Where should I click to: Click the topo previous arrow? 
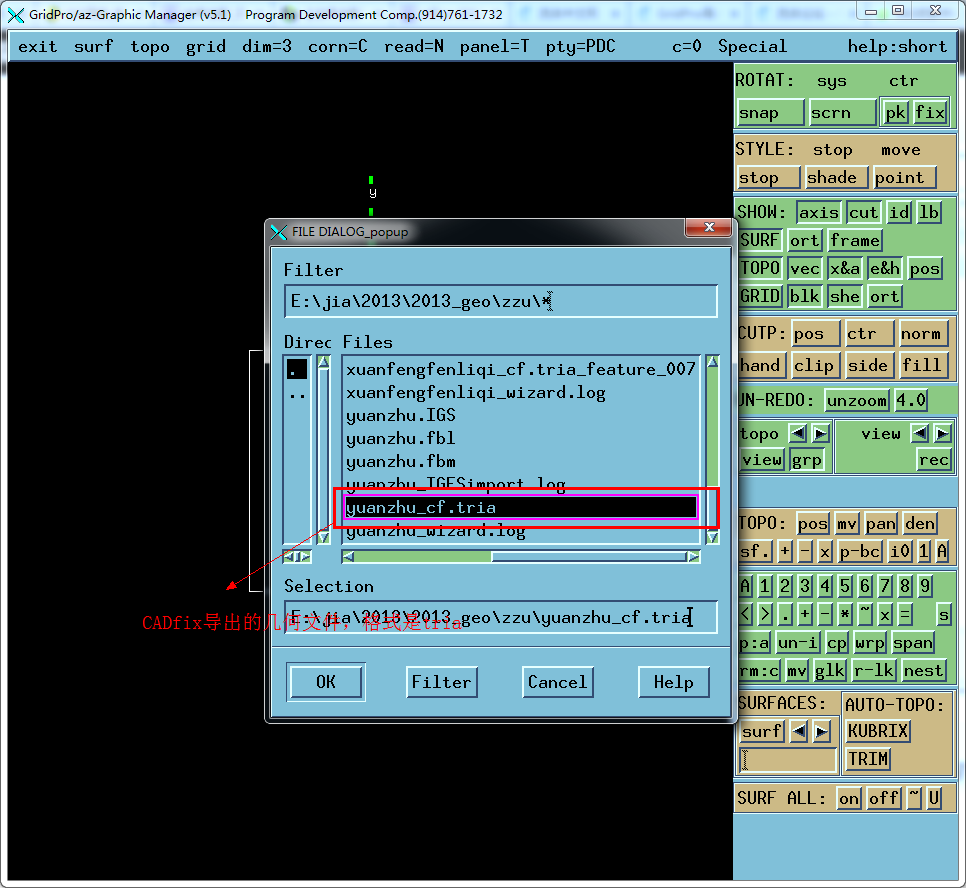798,433
